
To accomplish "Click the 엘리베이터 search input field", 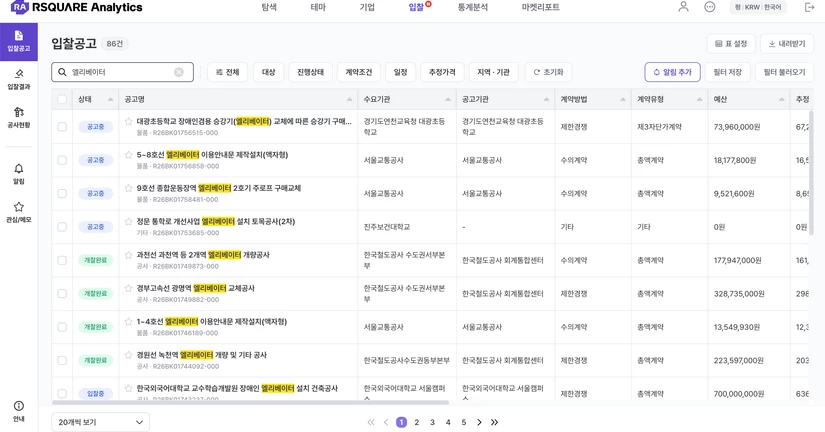I will pos(122,72).
